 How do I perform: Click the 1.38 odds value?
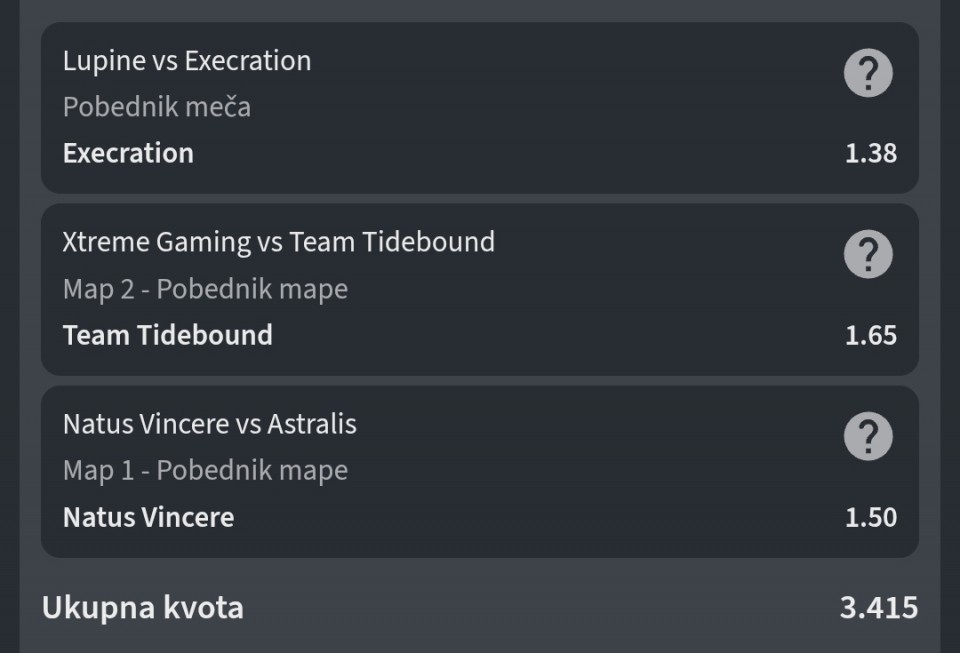871,153
